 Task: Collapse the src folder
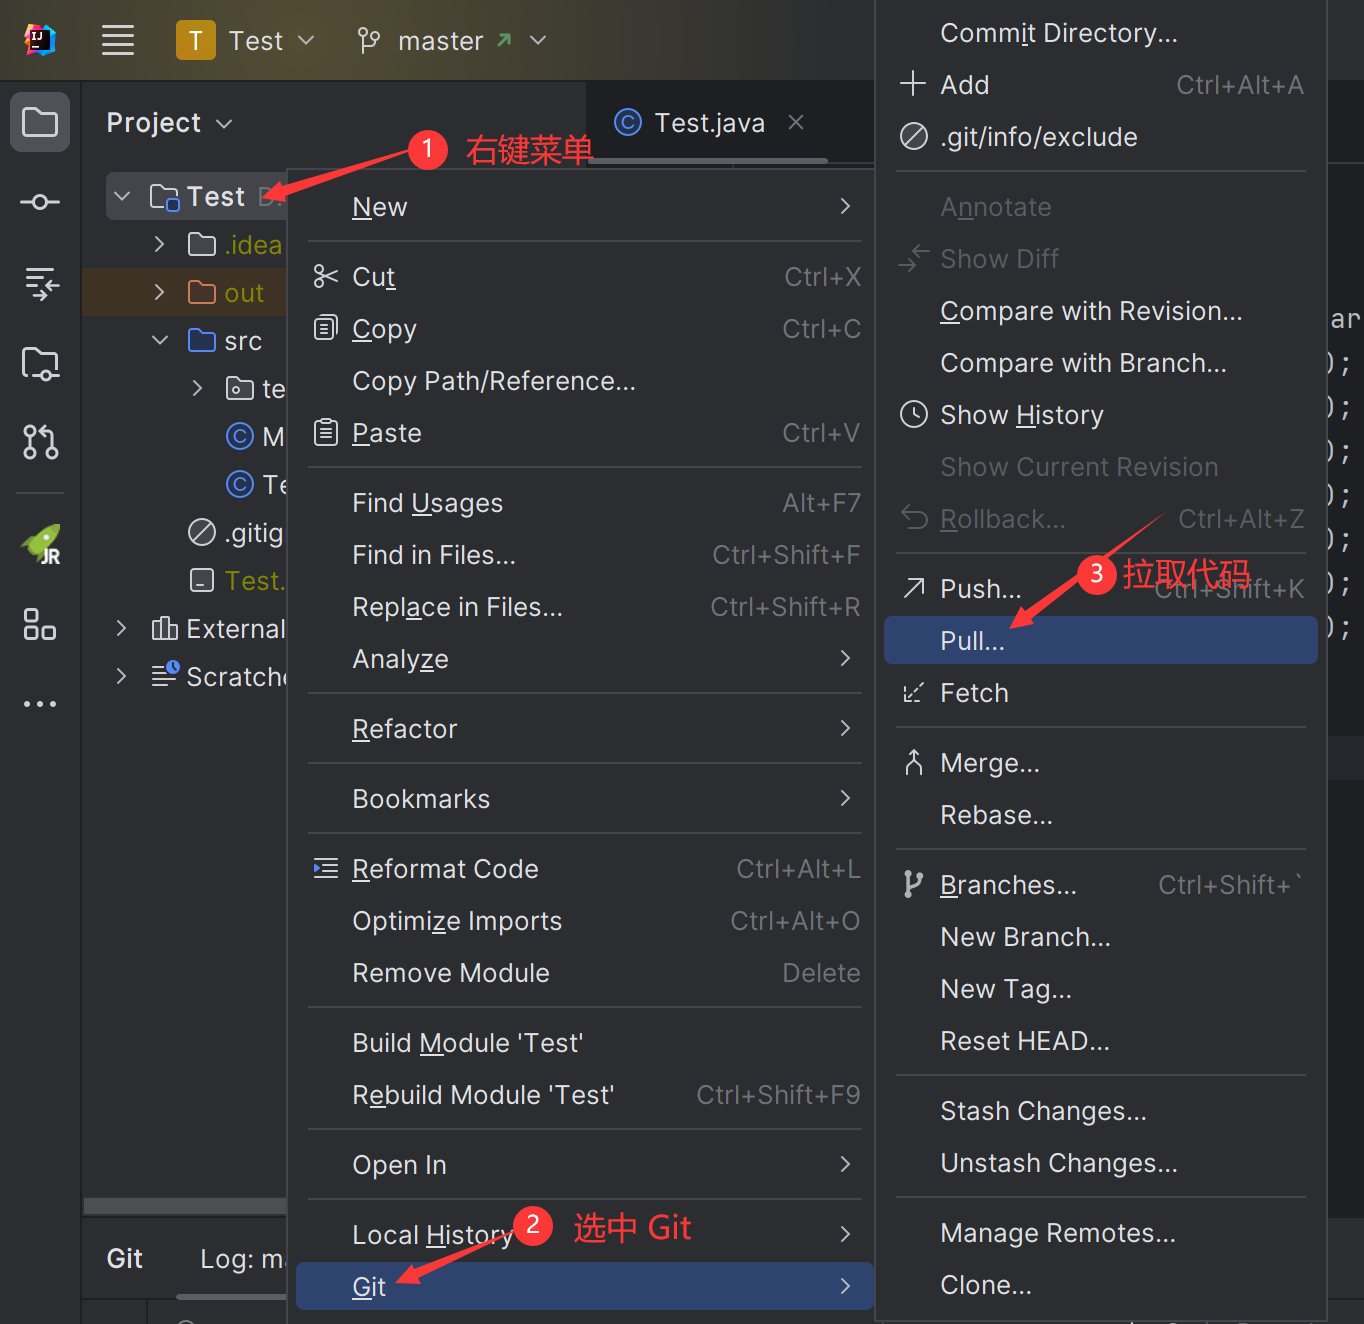[x=159, y=340]
